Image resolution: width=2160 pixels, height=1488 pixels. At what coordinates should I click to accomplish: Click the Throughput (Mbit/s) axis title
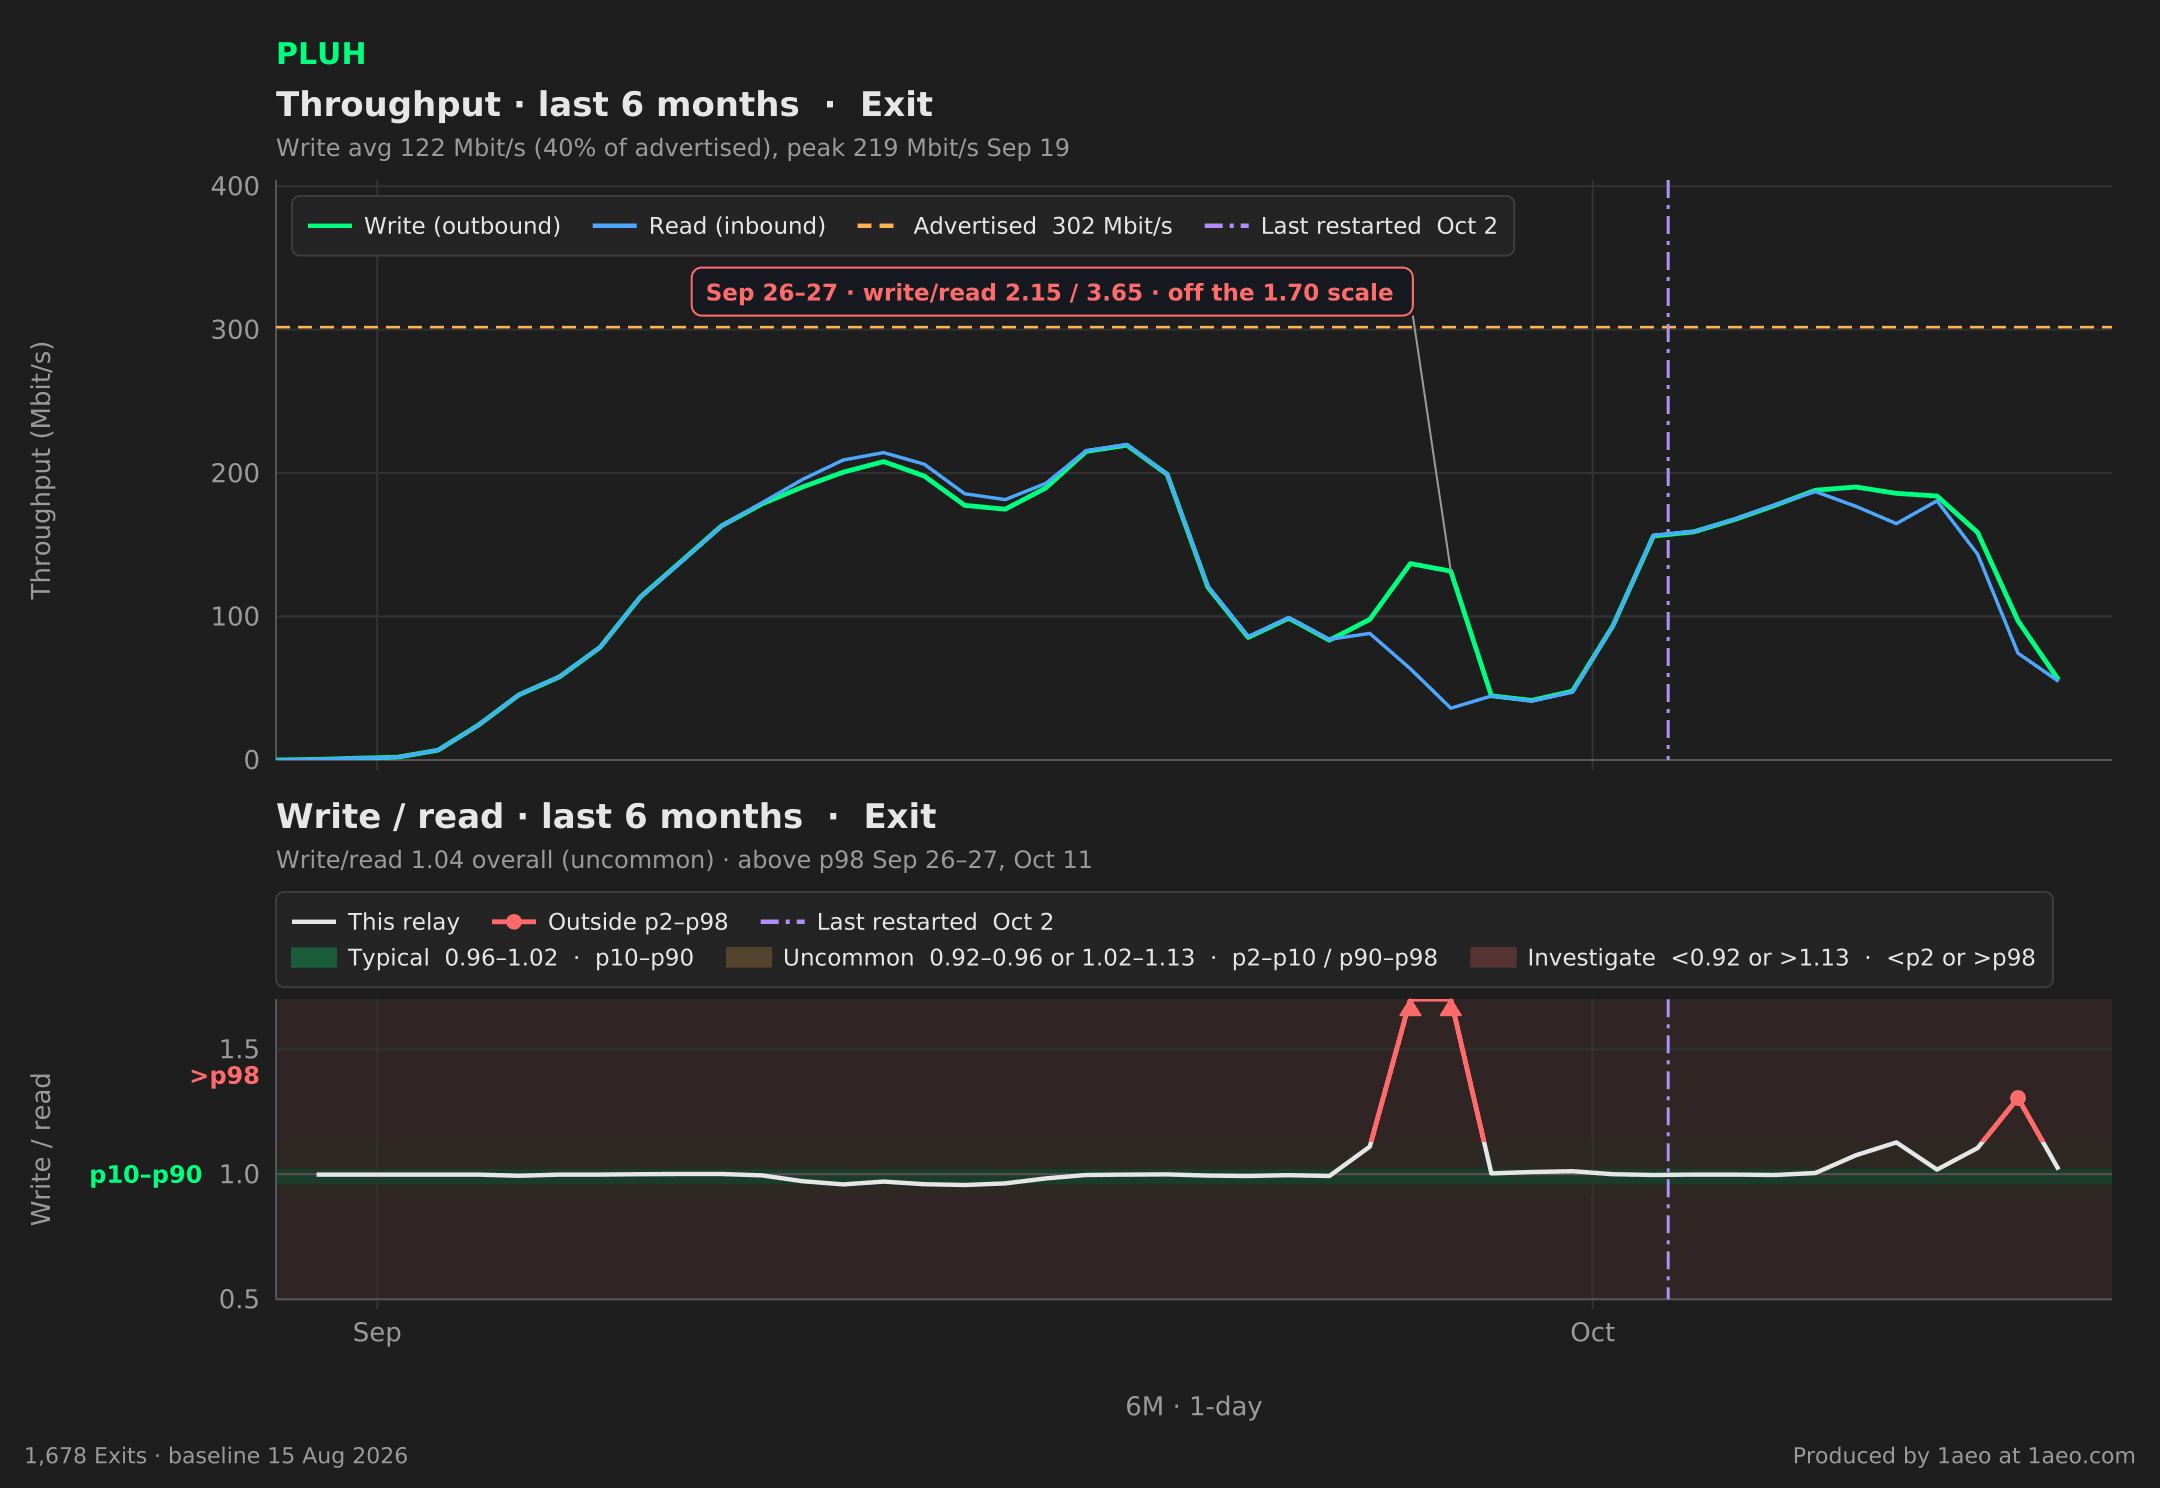pyautogui.click(x=41, y=470)
